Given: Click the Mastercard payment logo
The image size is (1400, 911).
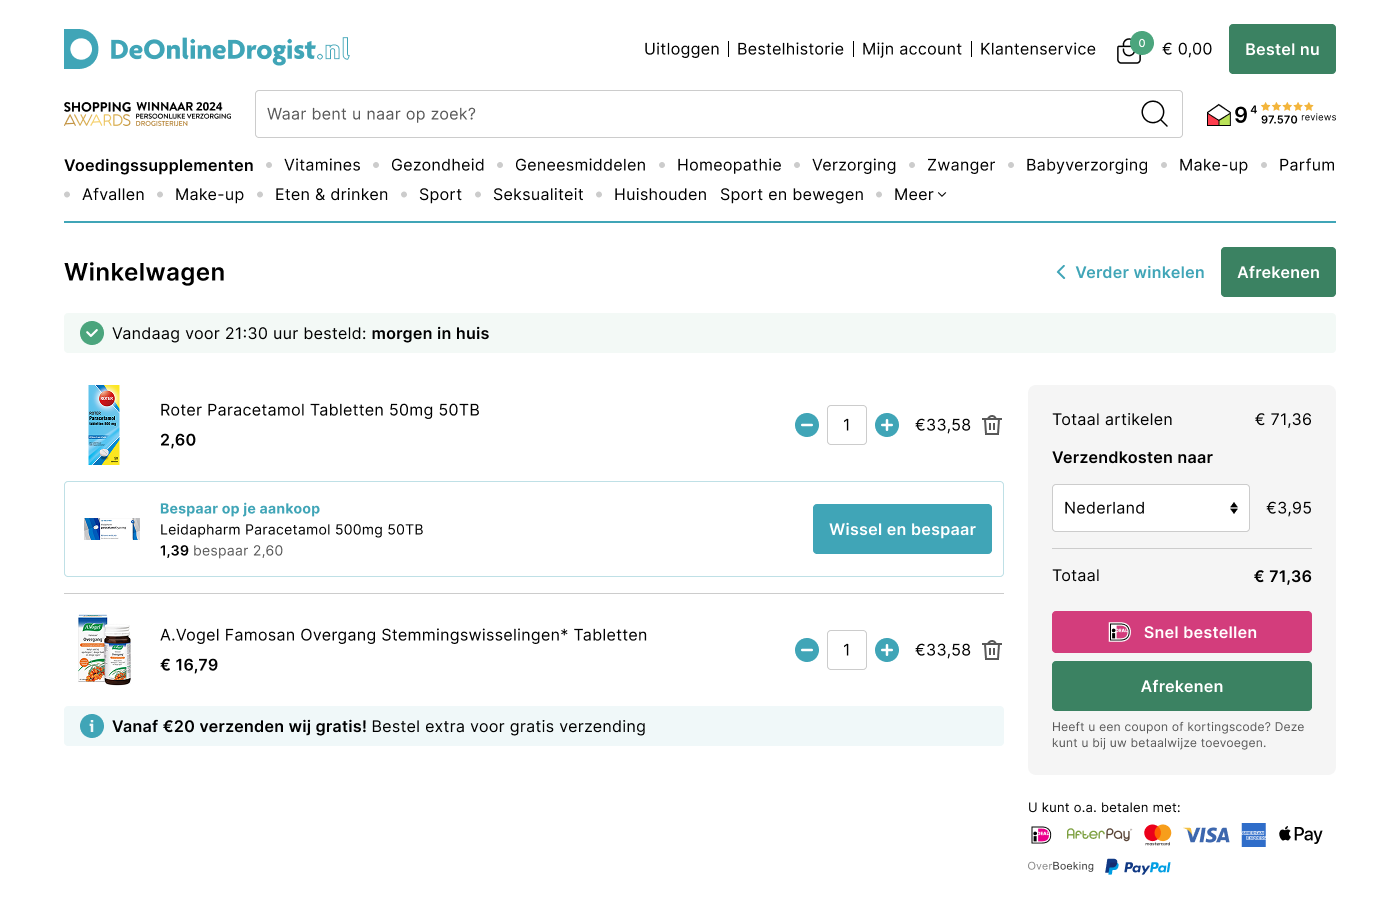Looking at the screenshot, I should tap(1158, 835).
